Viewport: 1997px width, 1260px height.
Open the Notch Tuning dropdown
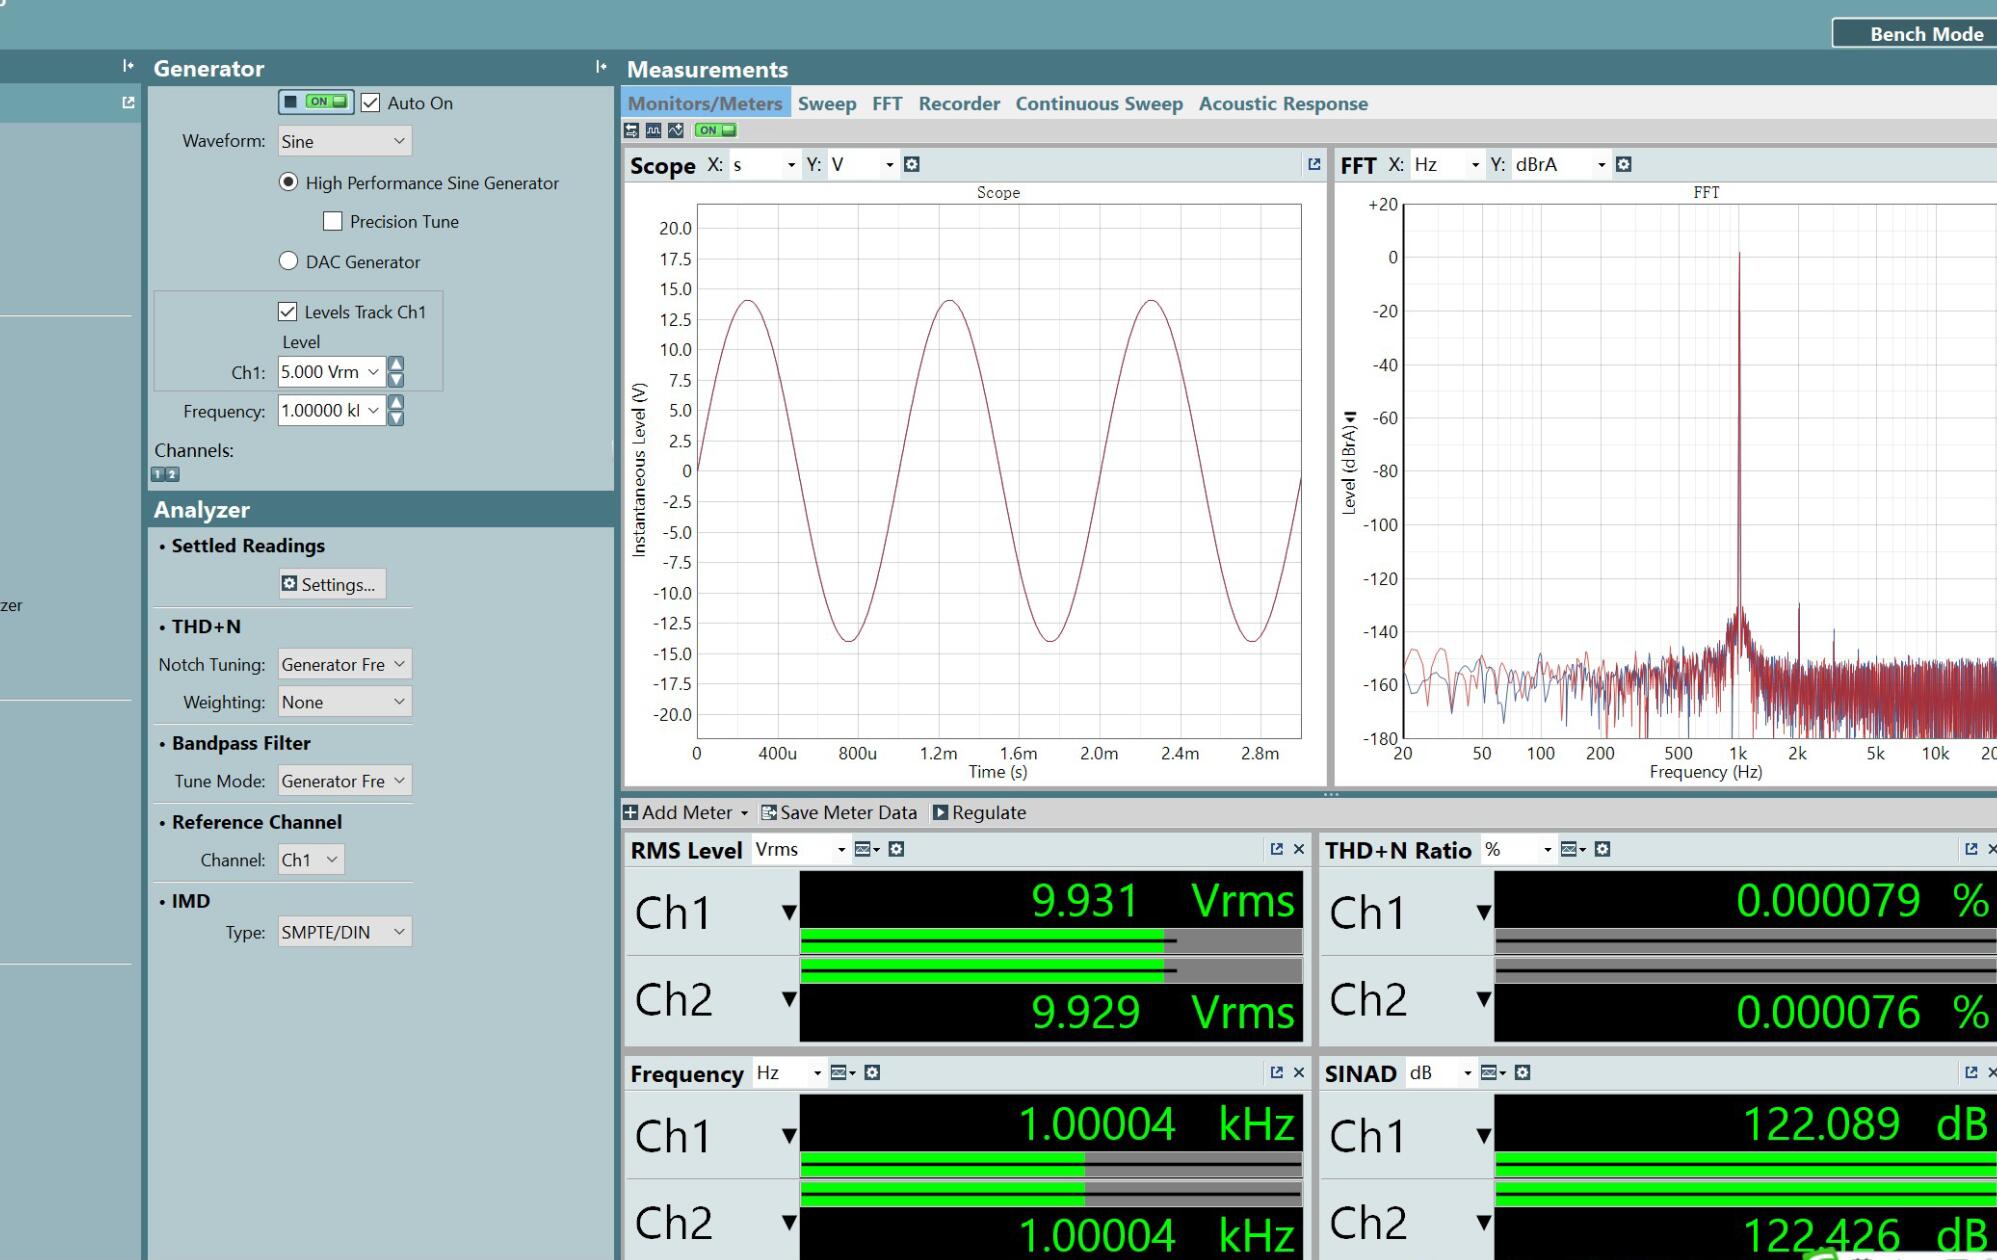pyautogui.click(x=344, y=664)
